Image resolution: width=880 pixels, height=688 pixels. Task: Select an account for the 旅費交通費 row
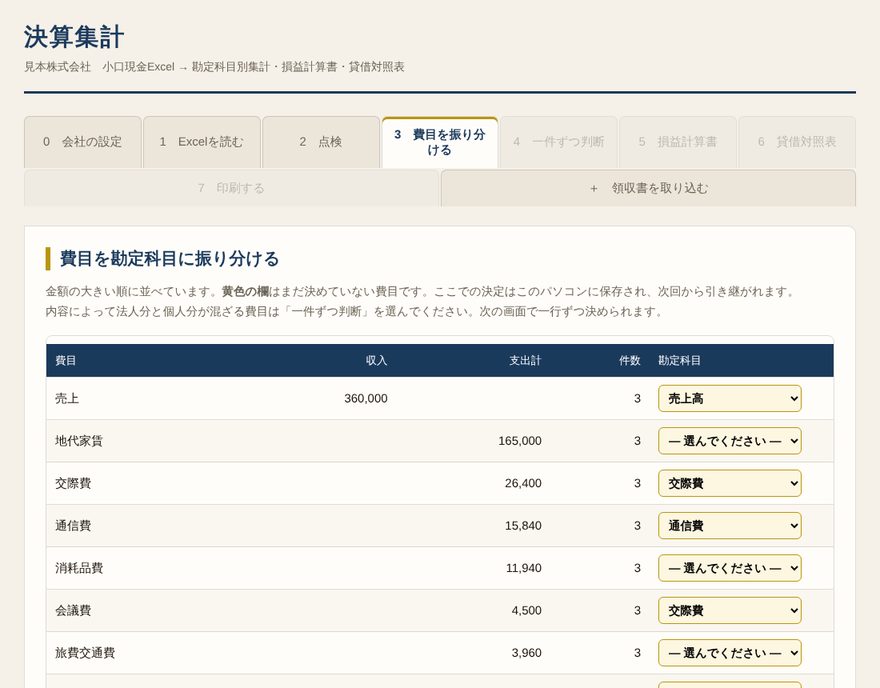730,653
